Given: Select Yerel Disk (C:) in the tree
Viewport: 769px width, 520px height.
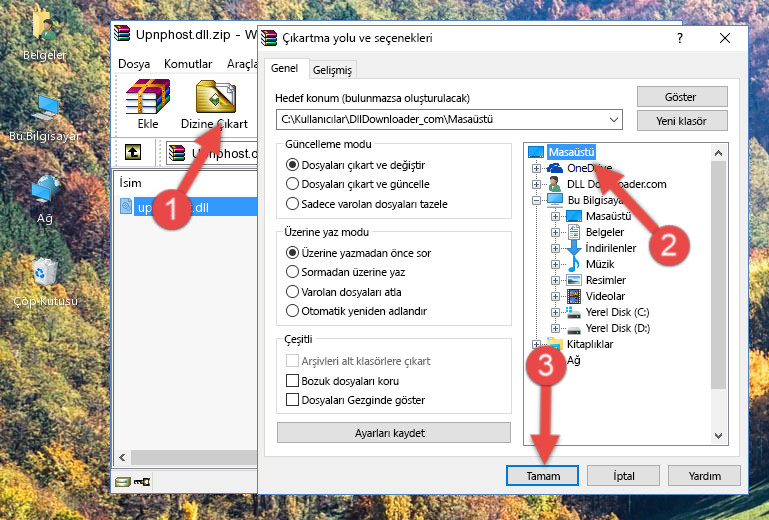Looking at the screenshot, I should tap(617, 312).
